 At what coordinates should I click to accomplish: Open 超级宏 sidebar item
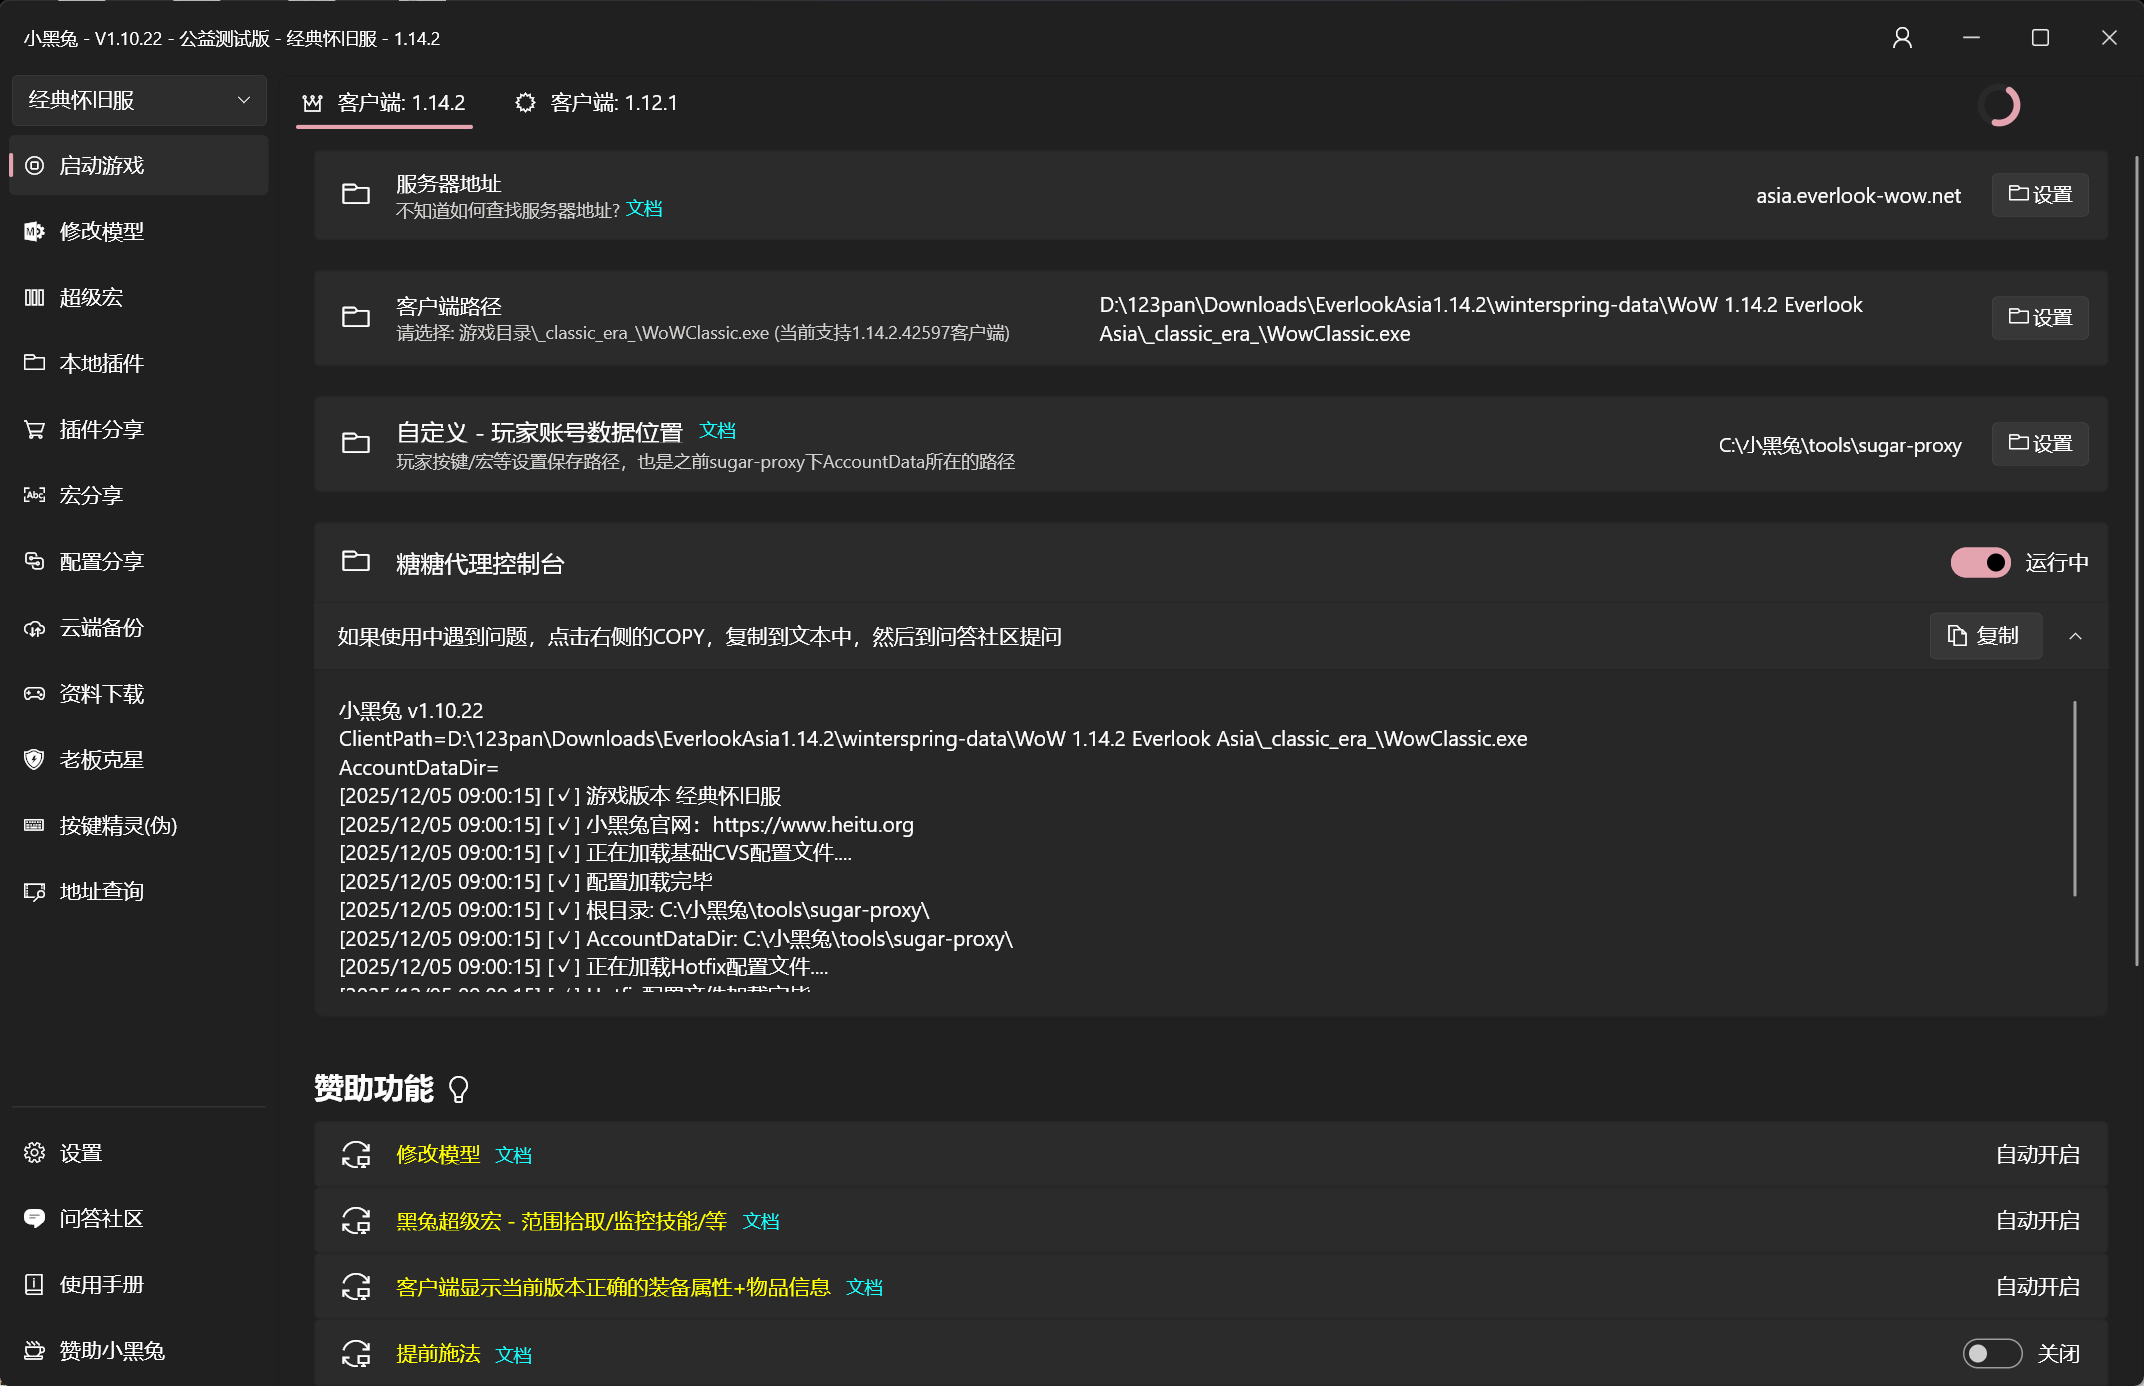tap(90, 297)
